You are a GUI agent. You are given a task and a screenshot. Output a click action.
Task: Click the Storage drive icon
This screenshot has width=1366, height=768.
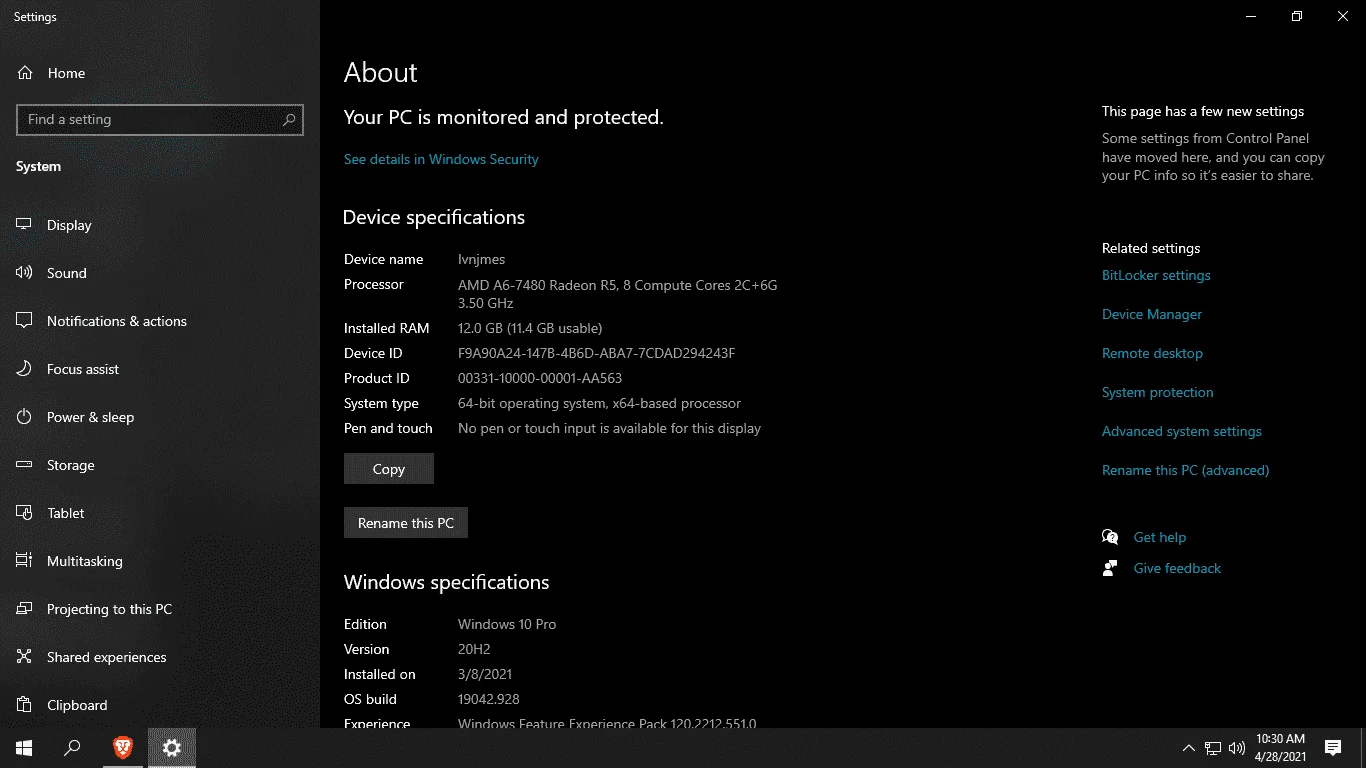click(x=25, y=465)
